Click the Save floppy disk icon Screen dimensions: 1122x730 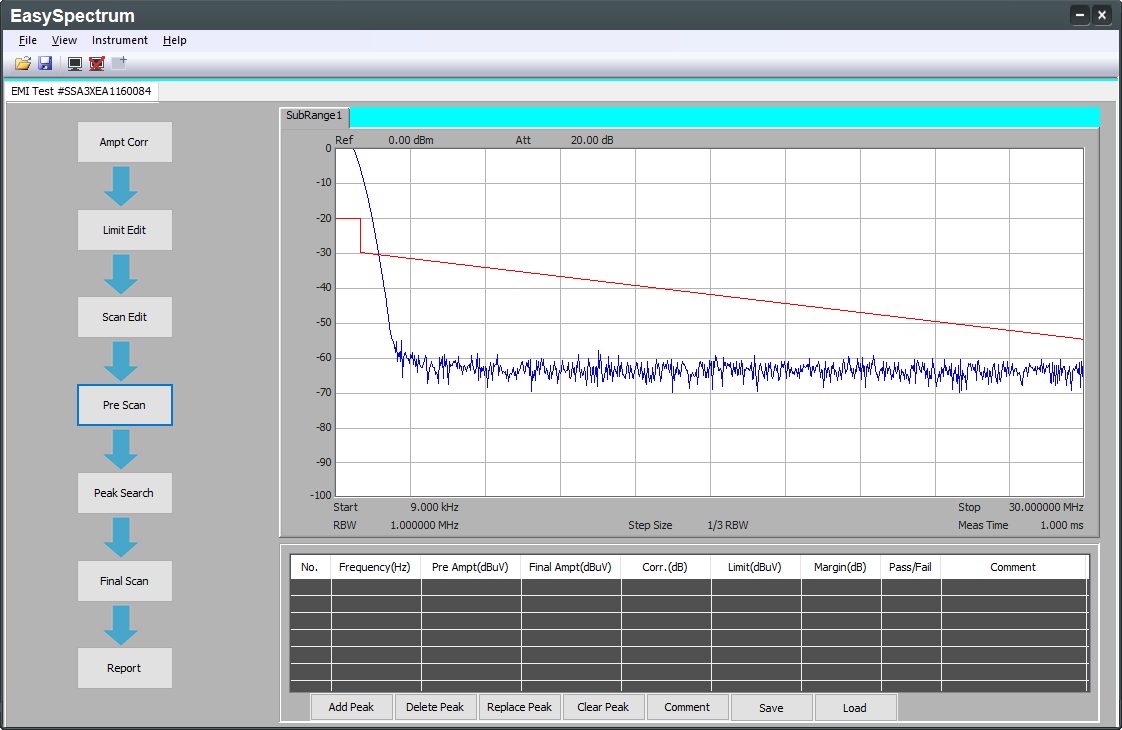45,63
